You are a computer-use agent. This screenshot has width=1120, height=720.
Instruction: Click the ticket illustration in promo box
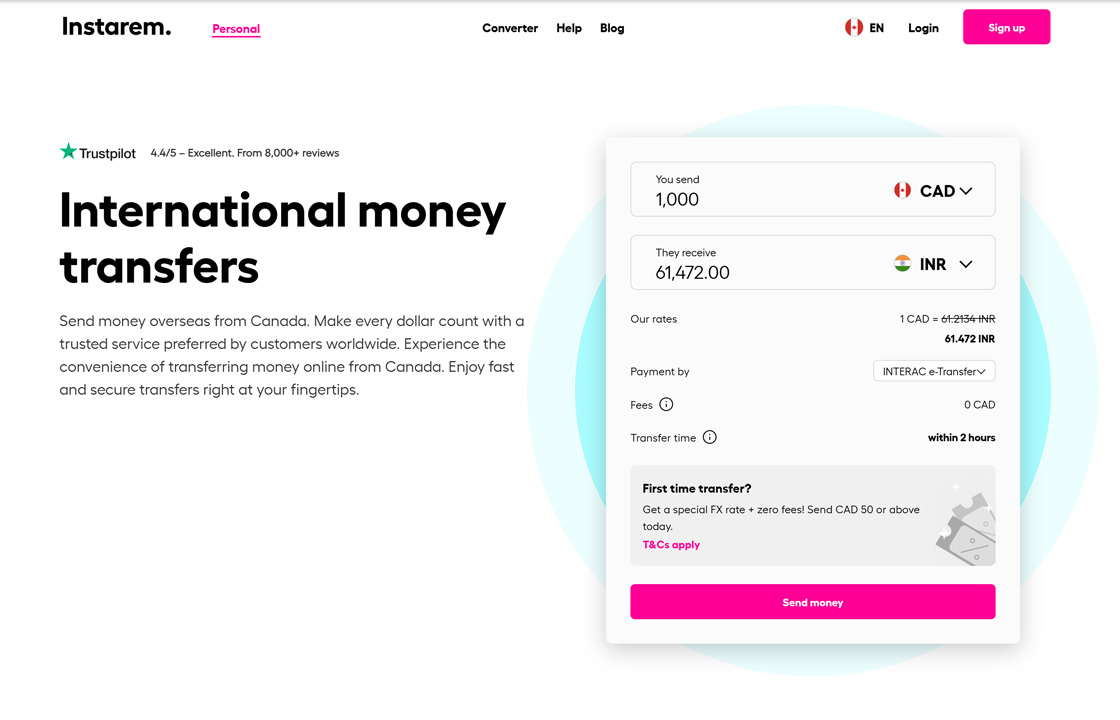point(966,525)
